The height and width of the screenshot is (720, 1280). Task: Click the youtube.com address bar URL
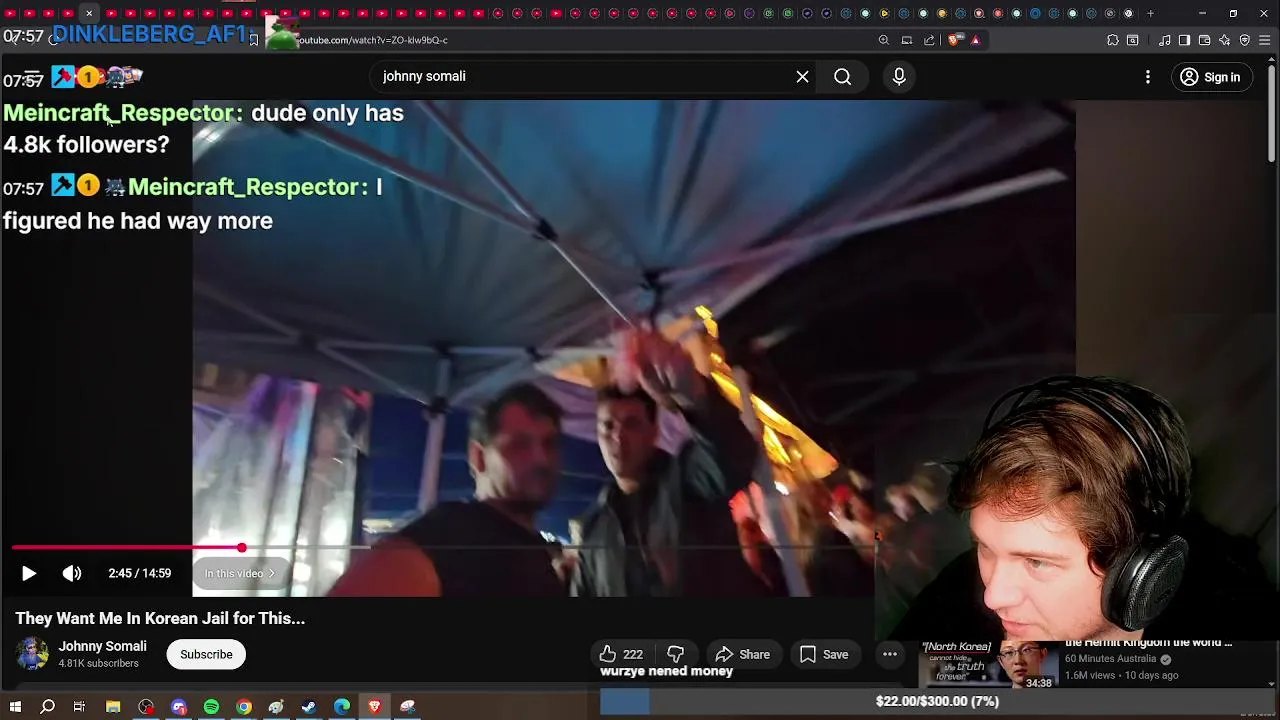[372, 40]
